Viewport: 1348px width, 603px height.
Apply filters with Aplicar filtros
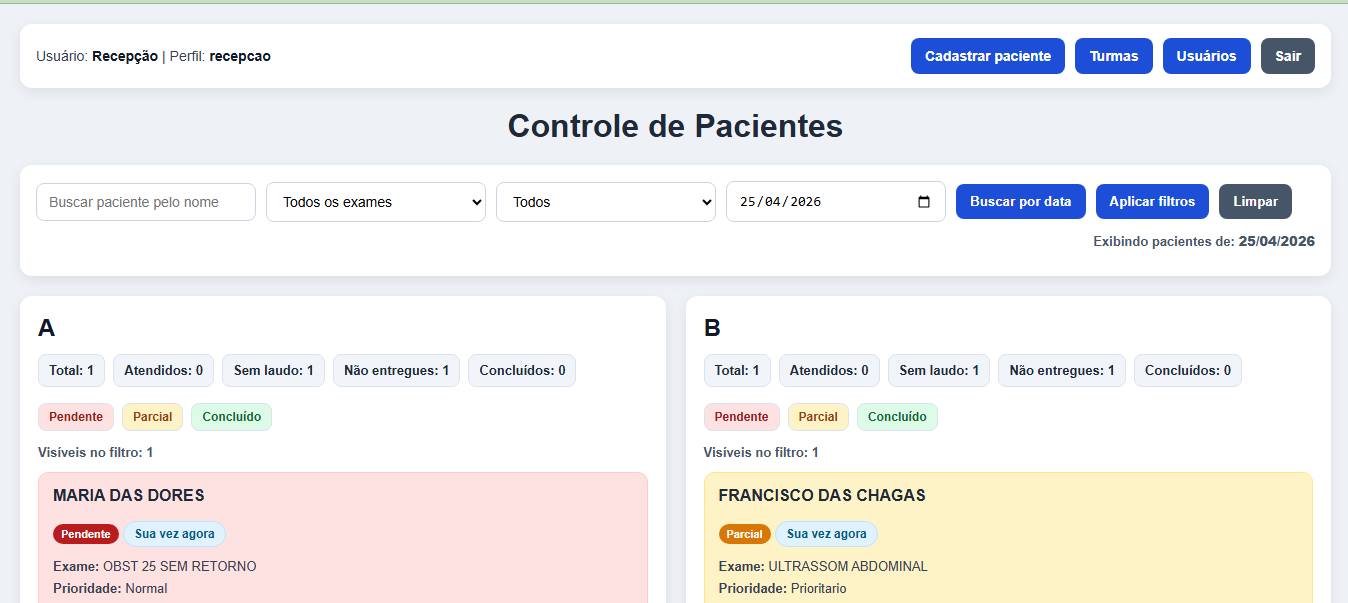click(x=1152, y=201)
